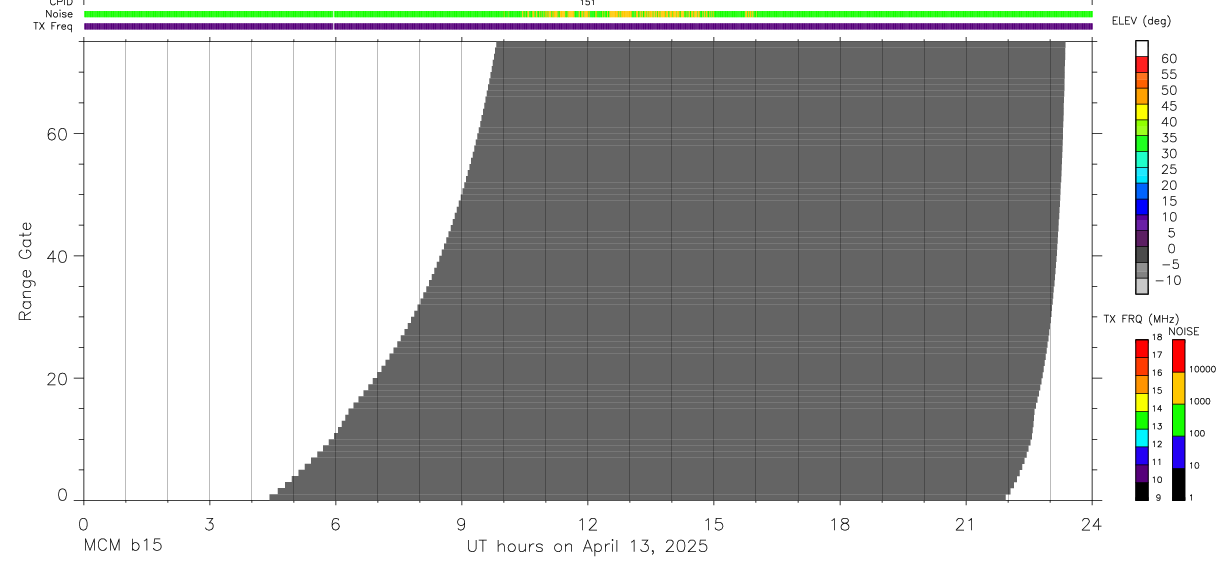Click the x-axis tick label '21'

pos(965,524)
